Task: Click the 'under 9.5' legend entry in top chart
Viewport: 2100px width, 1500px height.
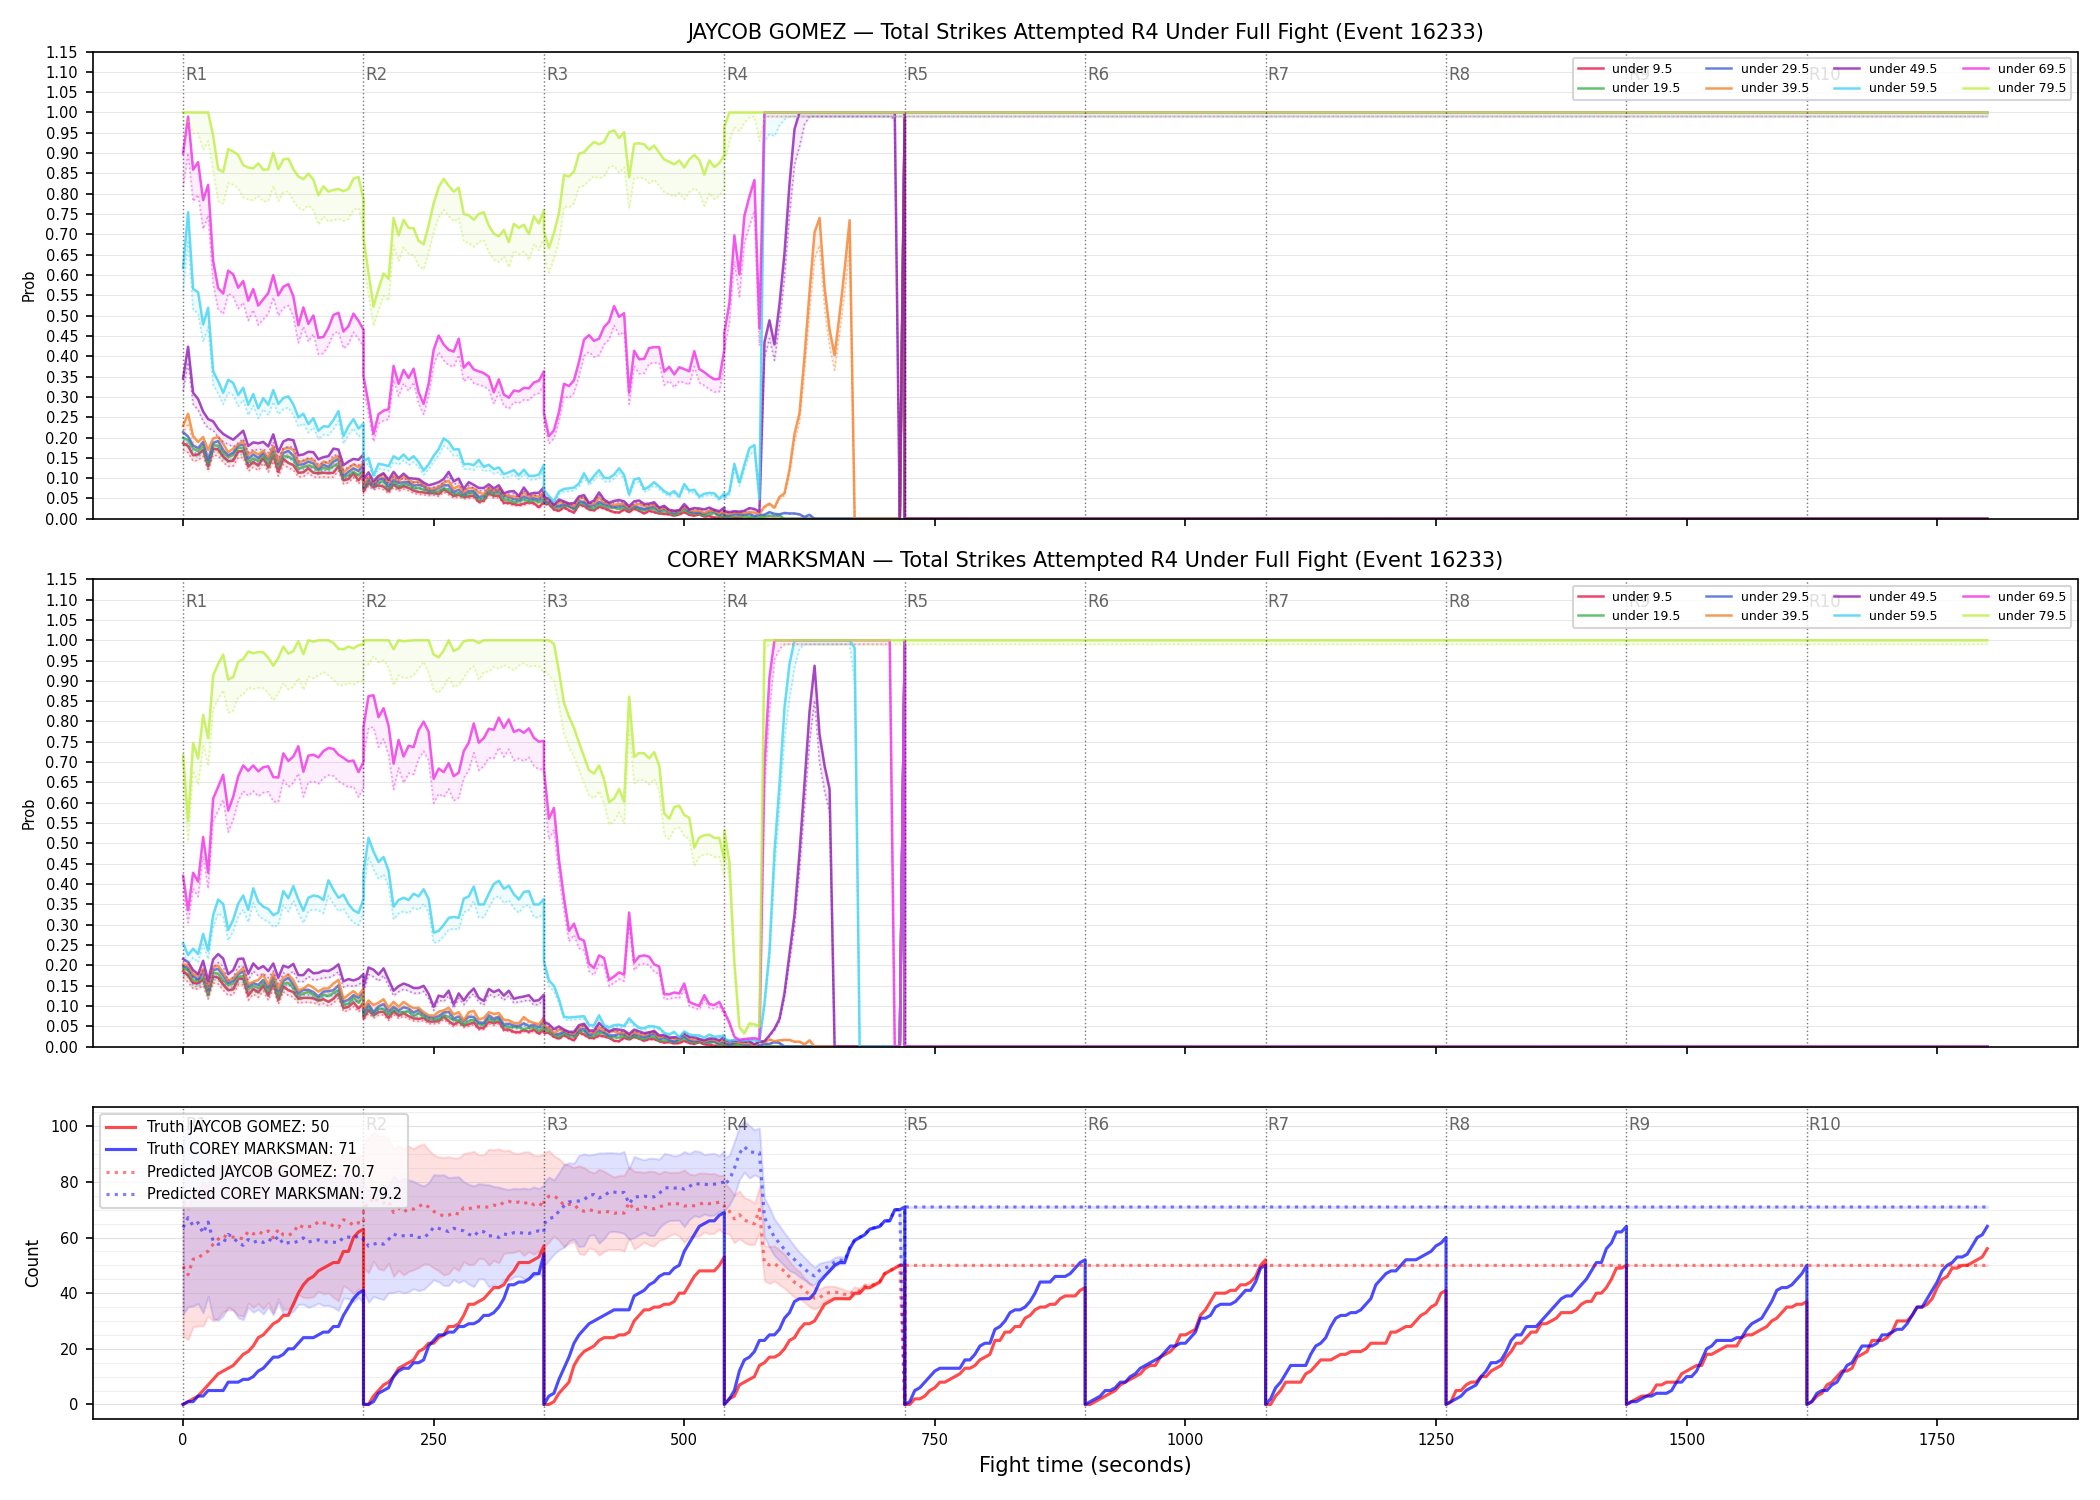Action: [1624, 69]
